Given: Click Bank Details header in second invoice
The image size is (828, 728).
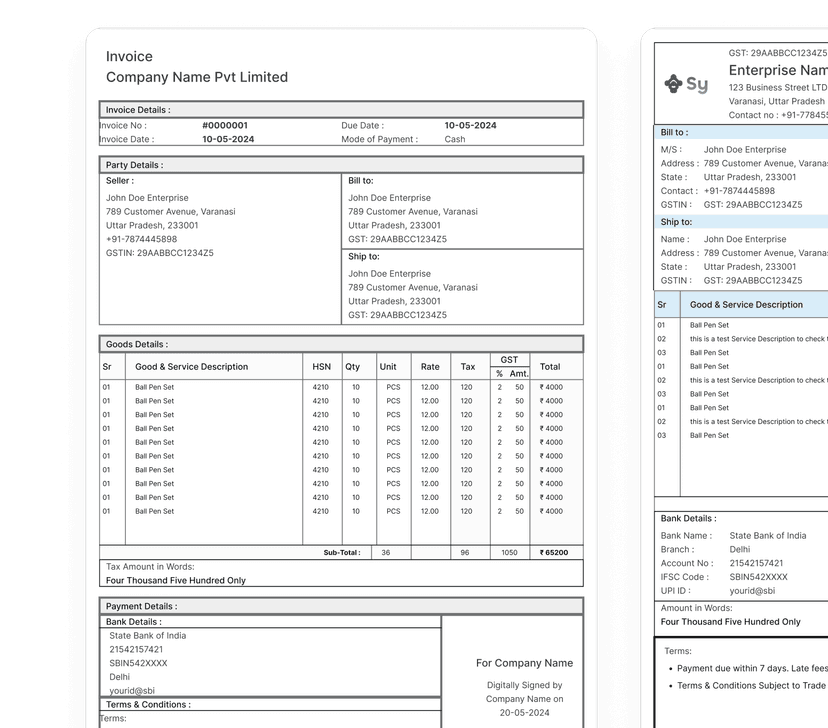Looking at the screenshot, I should 689,518.
